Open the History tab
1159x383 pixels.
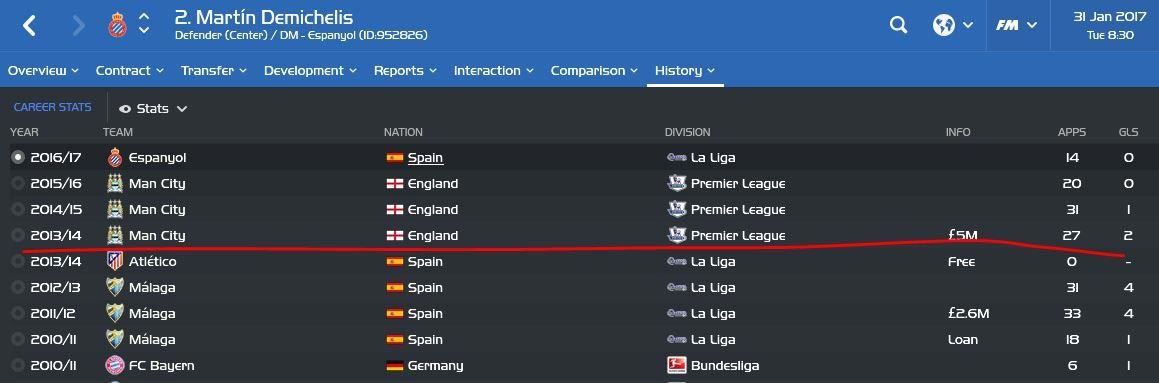point(684,70)
